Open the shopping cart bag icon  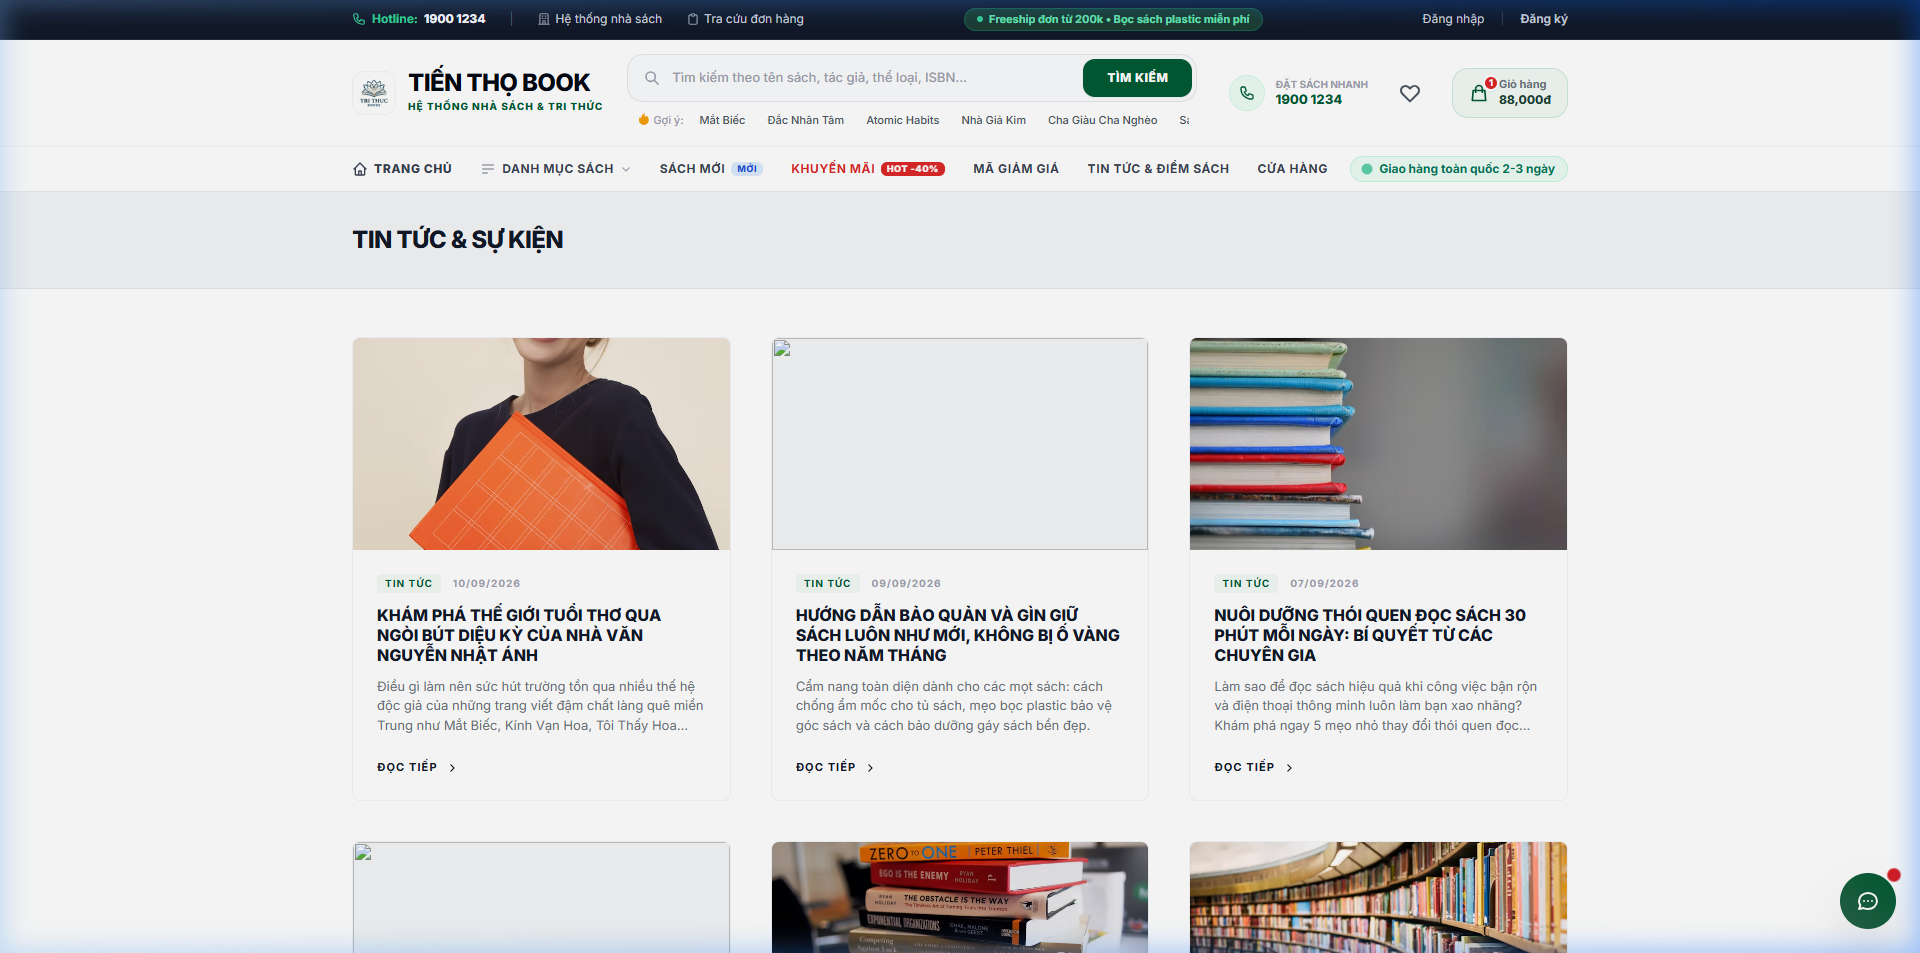(1479, 93)
